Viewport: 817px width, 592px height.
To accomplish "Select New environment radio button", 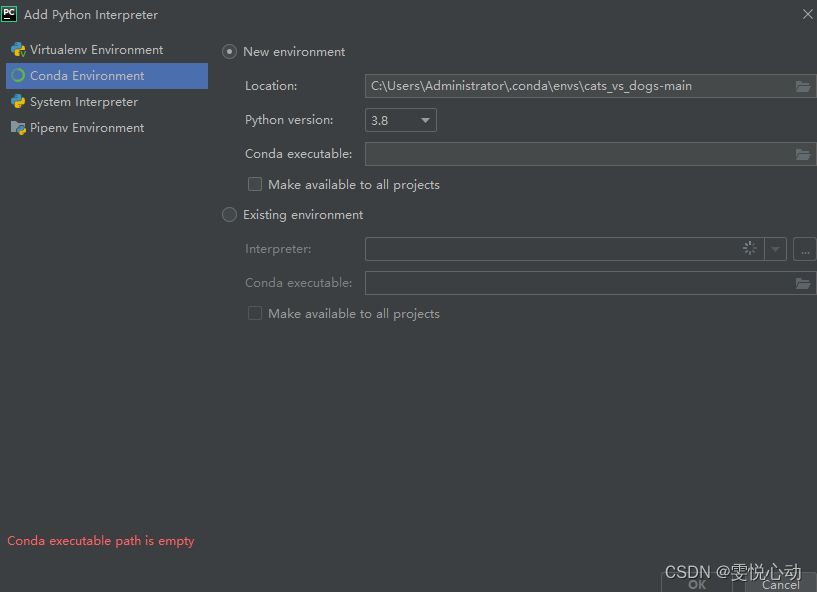I will (229, 52).
